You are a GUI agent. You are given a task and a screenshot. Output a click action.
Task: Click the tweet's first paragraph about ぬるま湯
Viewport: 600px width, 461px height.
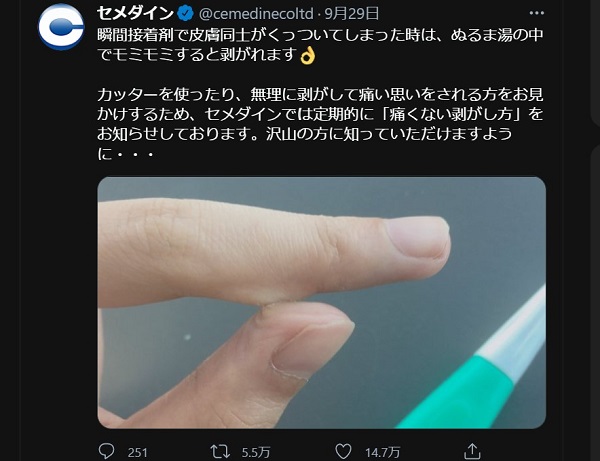tap(320, 45)
